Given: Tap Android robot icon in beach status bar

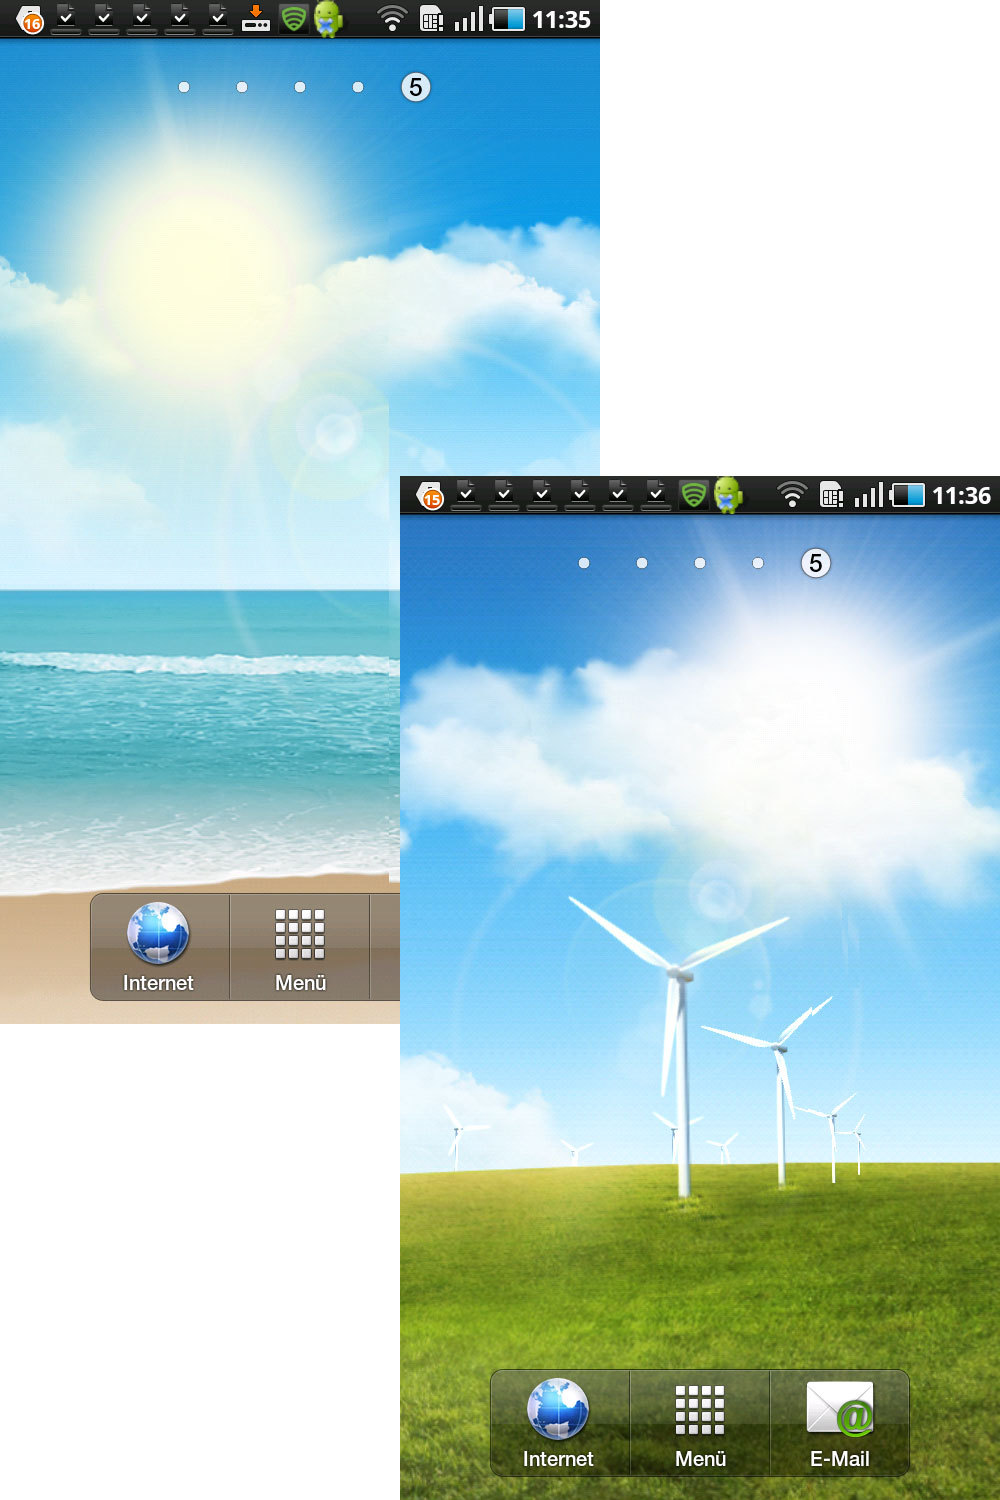Looking at the screenshot, I should point(328,19).
